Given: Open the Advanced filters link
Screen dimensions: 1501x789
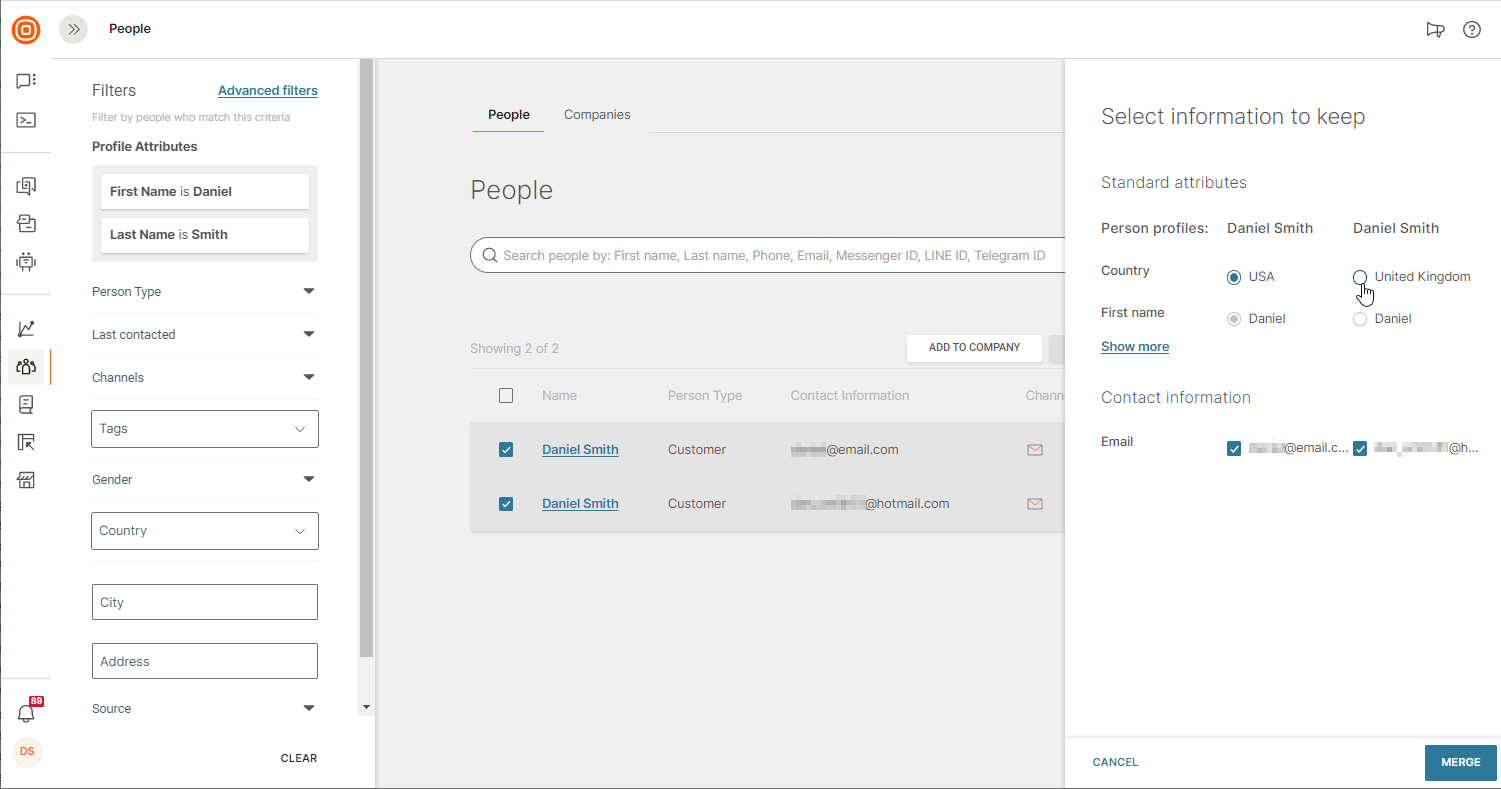Looking at the screenshot, I should (x=268, y=91).
